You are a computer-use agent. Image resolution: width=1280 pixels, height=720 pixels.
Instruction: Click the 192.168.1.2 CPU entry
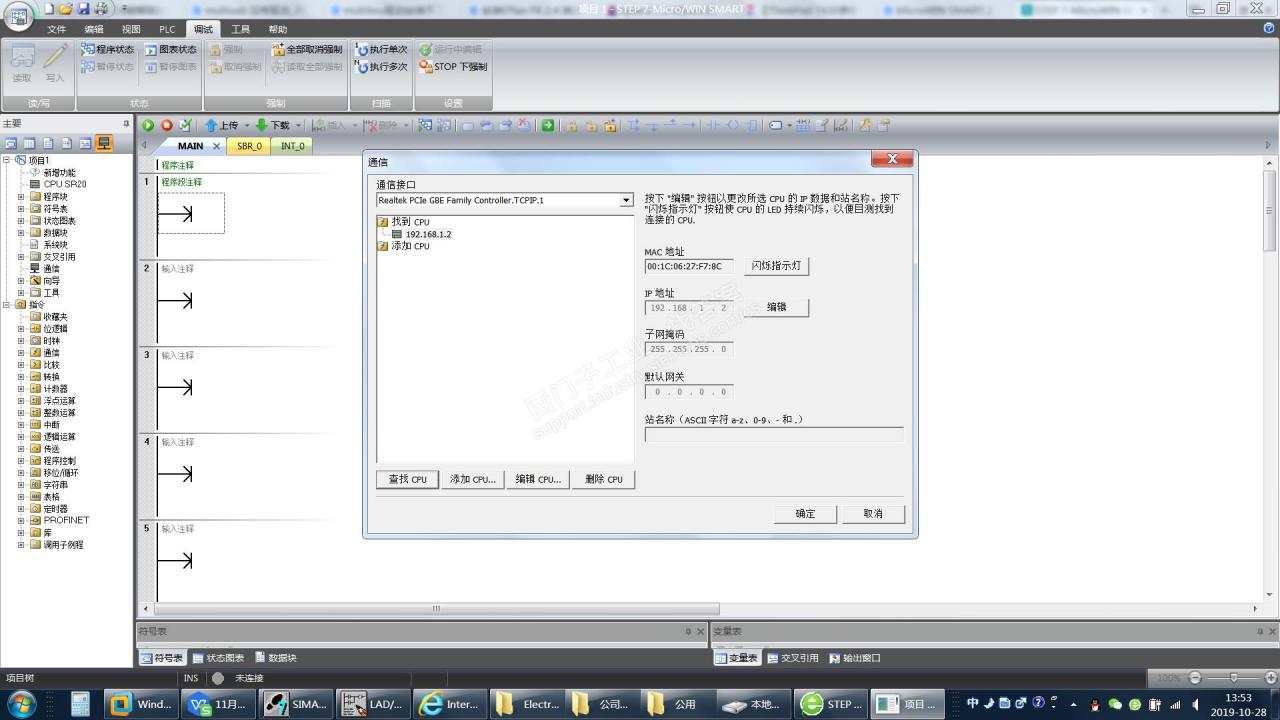click(428, 234)
